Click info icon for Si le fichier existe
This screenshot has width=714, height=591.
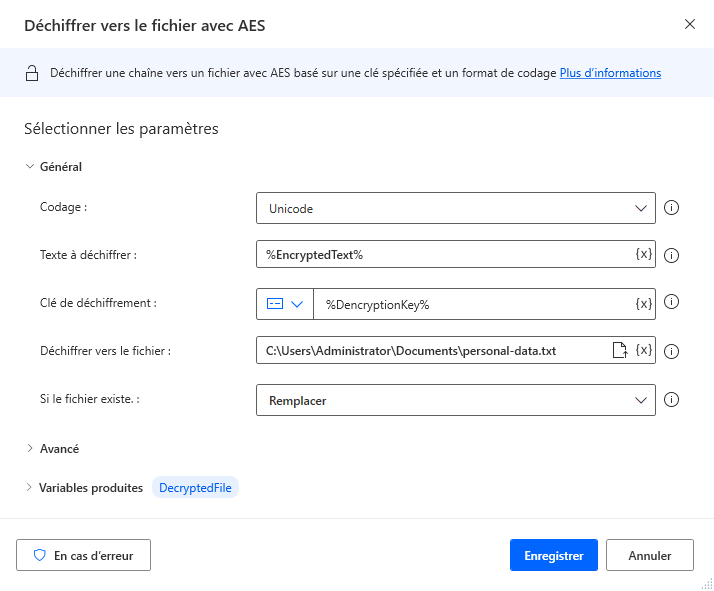tap(672, 400)
